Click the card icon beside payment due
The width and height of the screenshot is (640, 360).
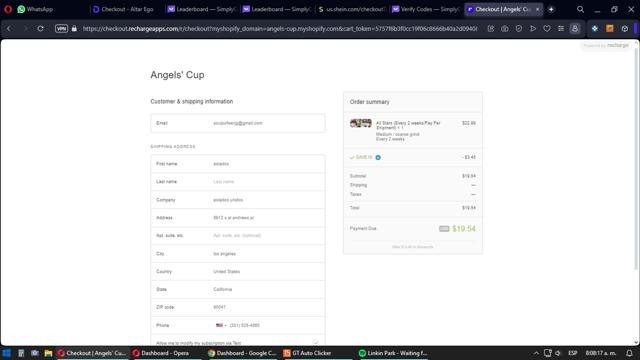(x=444, y=229)
